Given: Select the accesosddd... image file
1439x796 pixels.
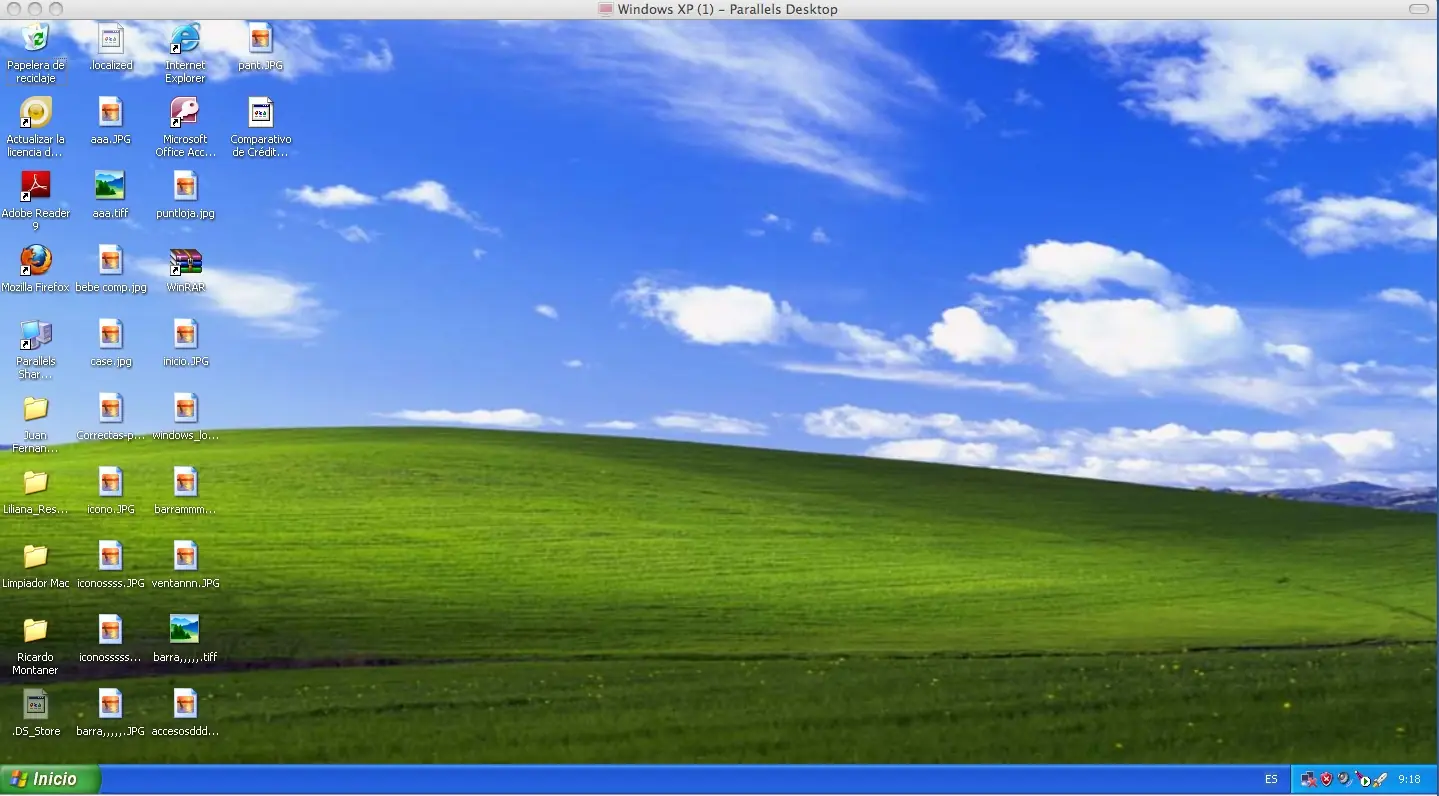Looking at the screenshot, I should pyautogui.click(x=185, y=704).
